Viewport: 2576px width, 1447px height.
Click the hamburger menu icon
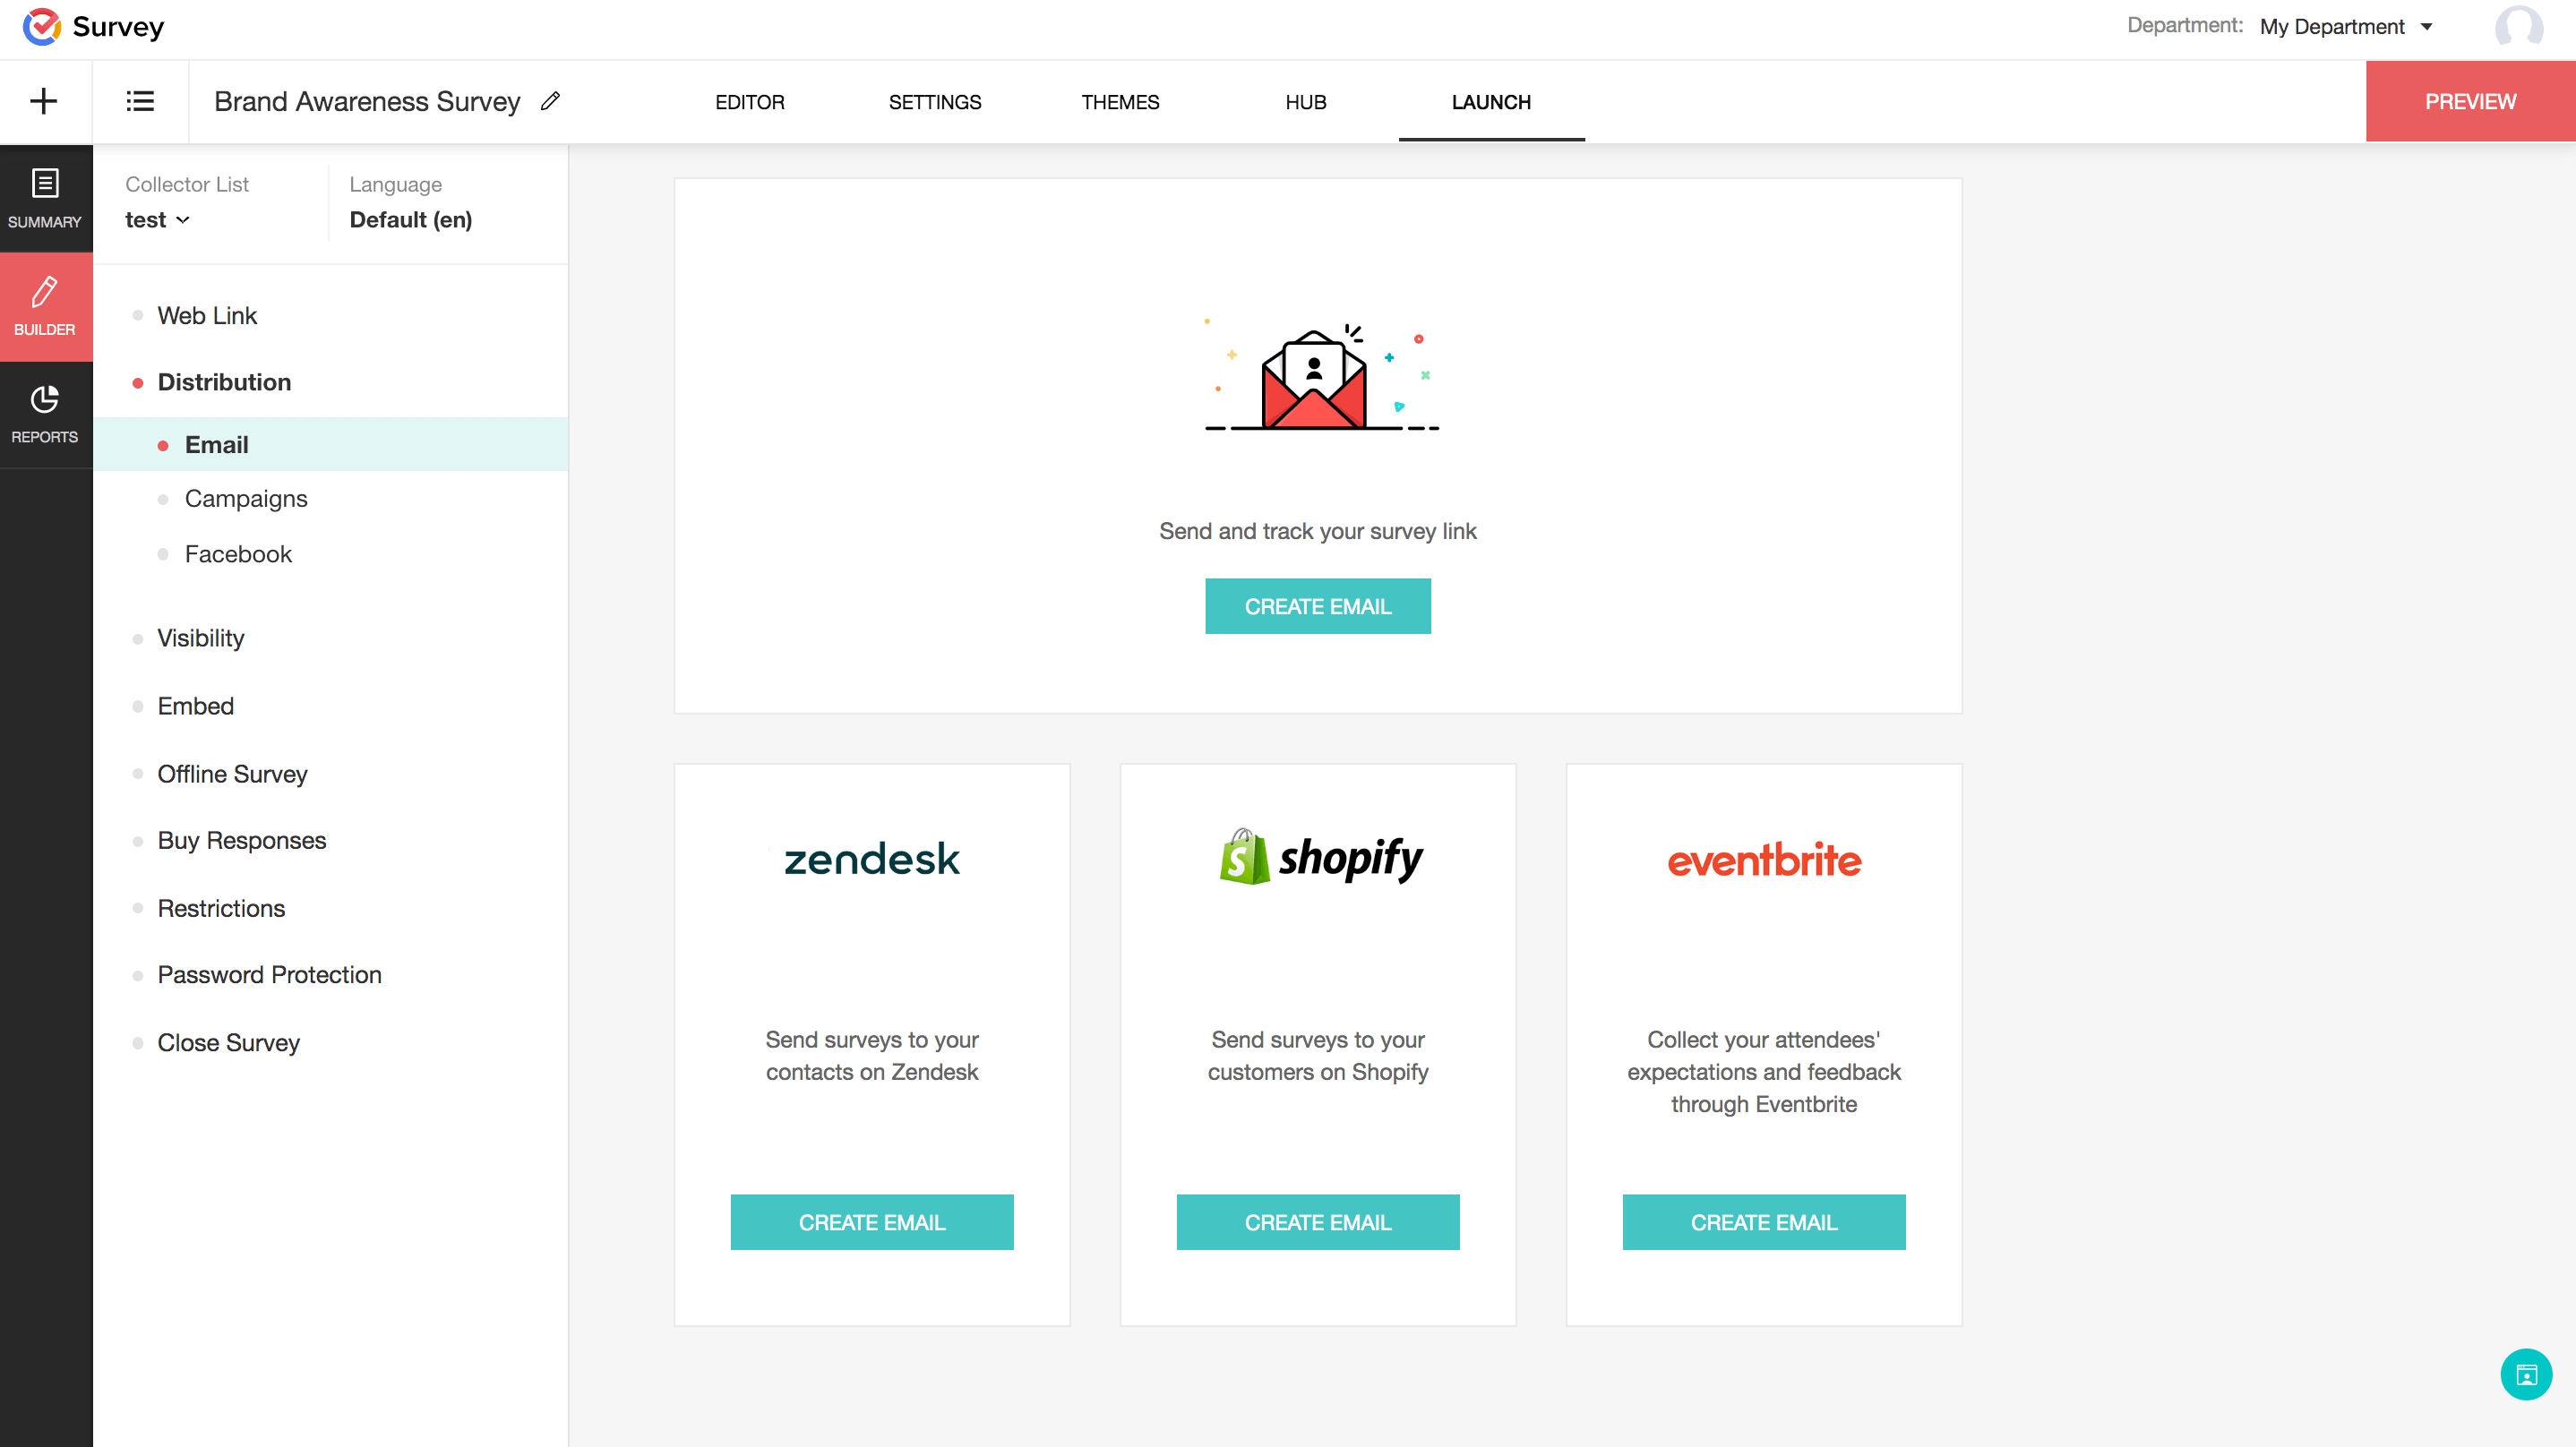tap(140, 101)
